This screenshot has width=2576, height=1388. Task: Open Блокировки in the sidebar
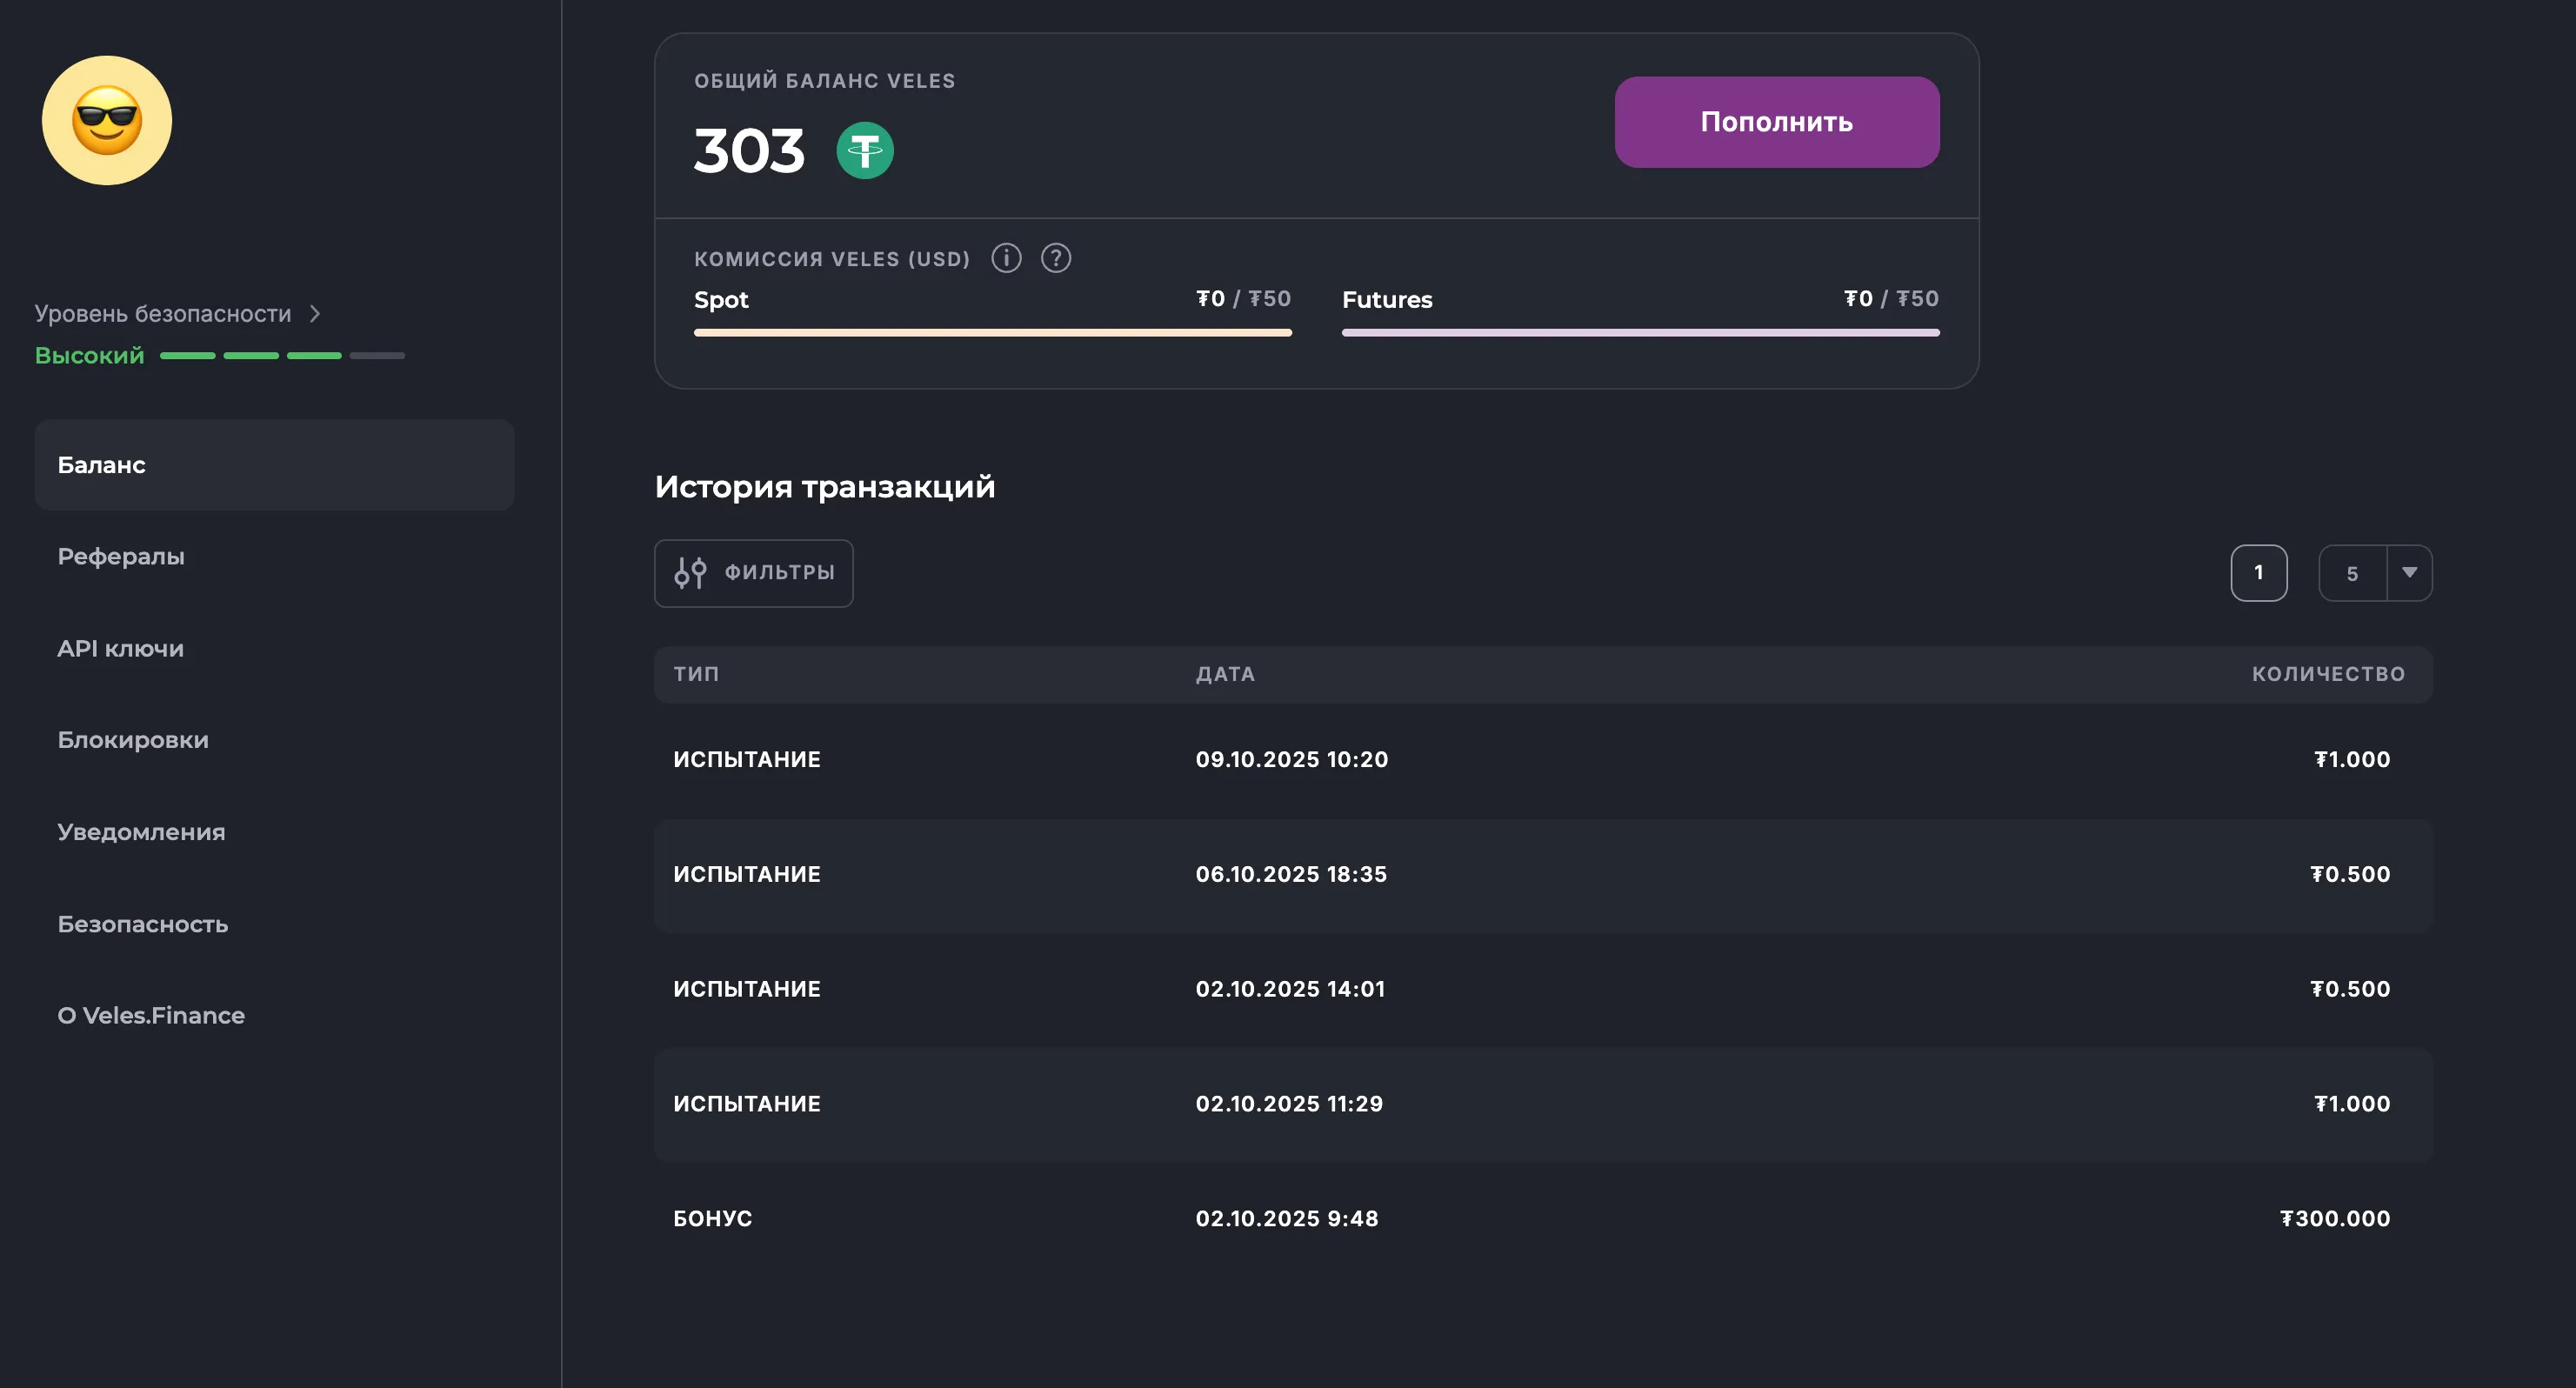pyautogui.click(x=133, y=740)
